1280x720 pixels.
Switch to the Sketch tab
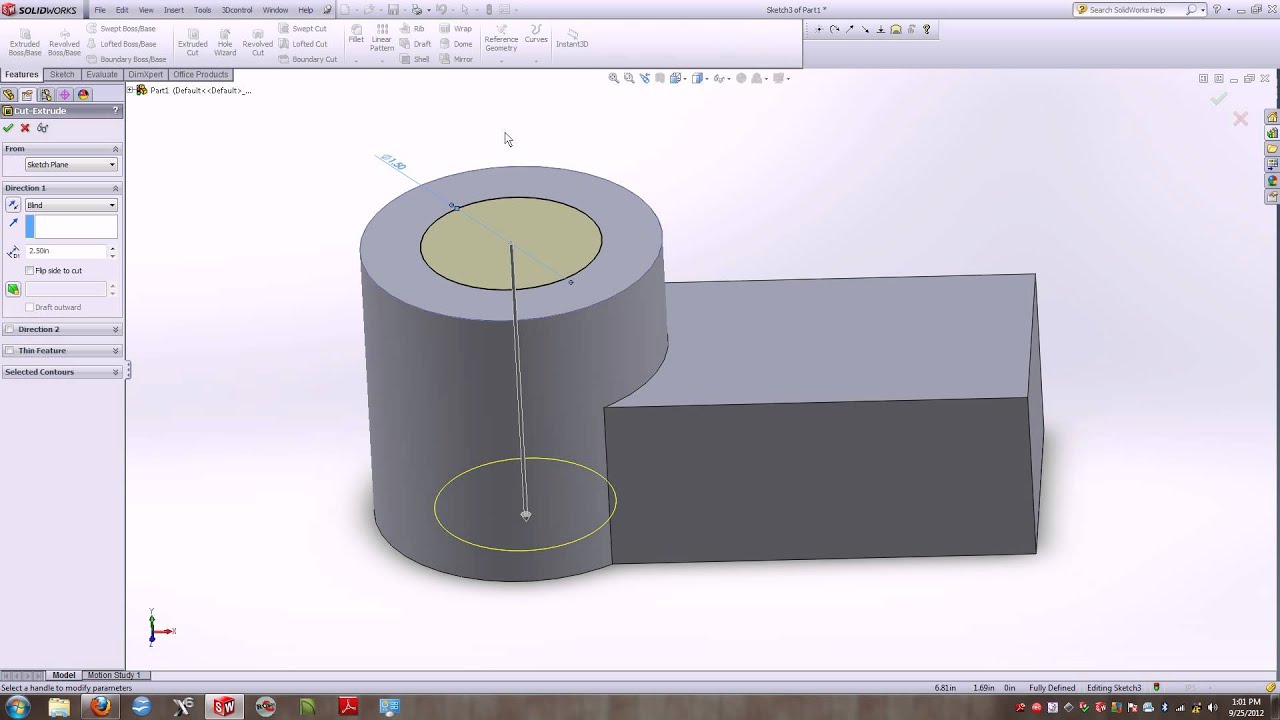click(62, 75)
